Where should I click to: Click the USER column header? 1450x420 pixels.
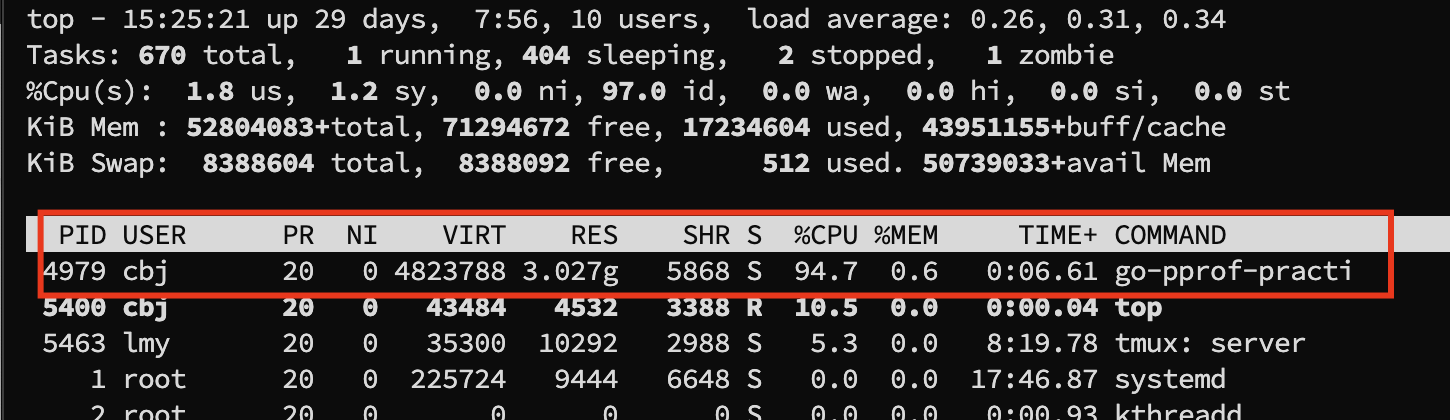pos(155,235)
